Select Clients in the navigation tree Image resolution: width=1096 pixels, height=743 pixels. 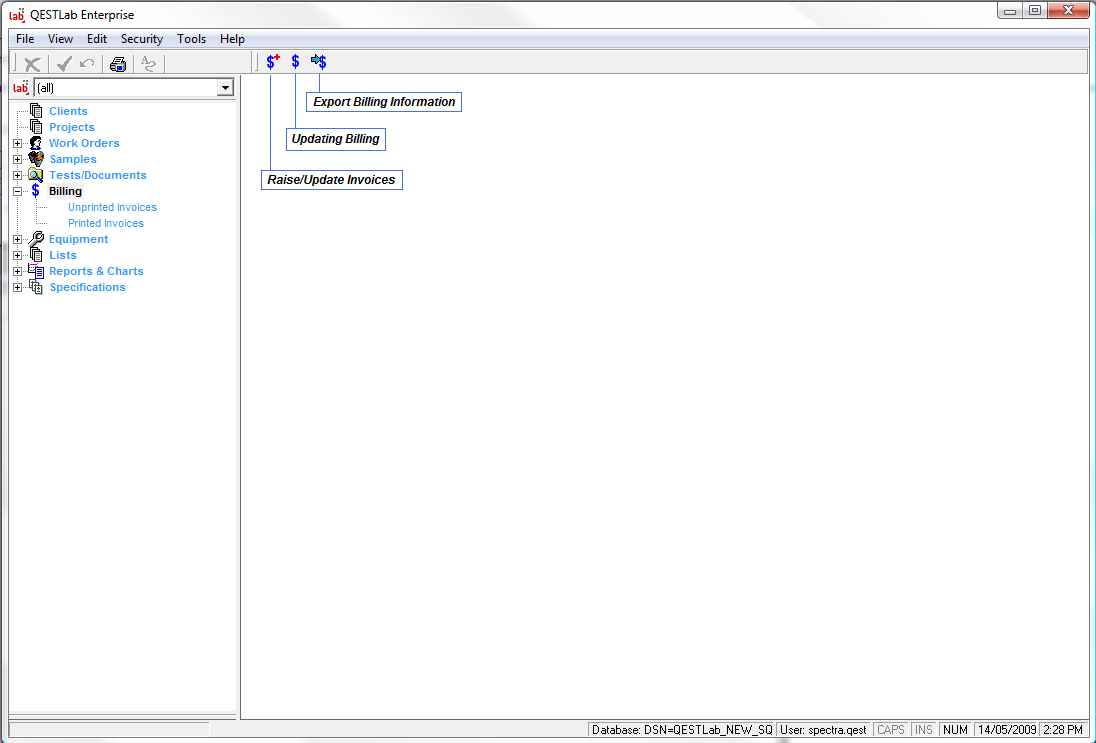[68, 112]
